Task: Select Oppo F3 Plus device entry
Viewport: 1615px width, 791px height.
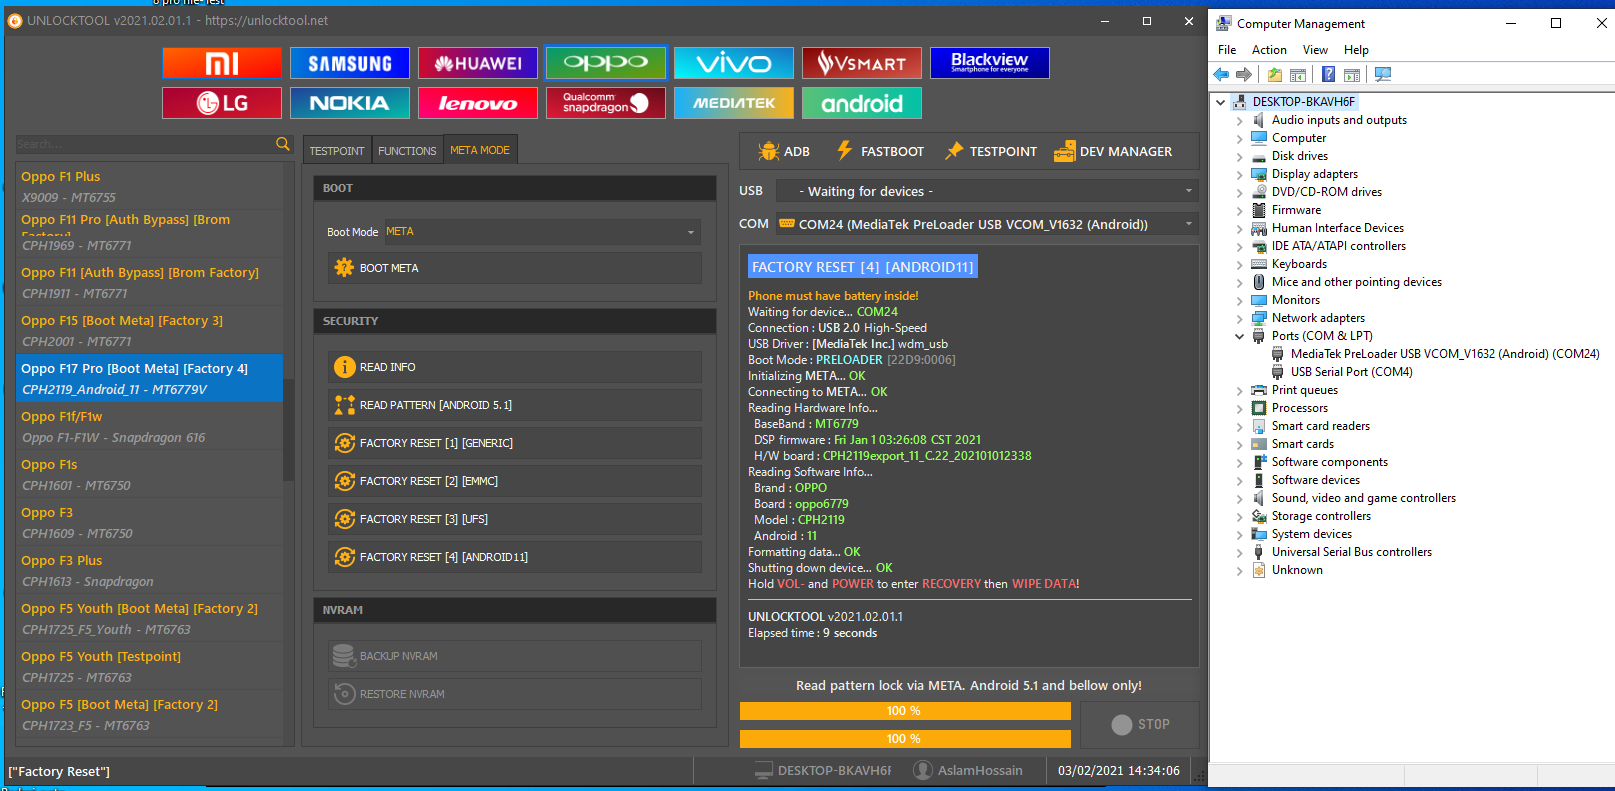Action: (149, 570)
